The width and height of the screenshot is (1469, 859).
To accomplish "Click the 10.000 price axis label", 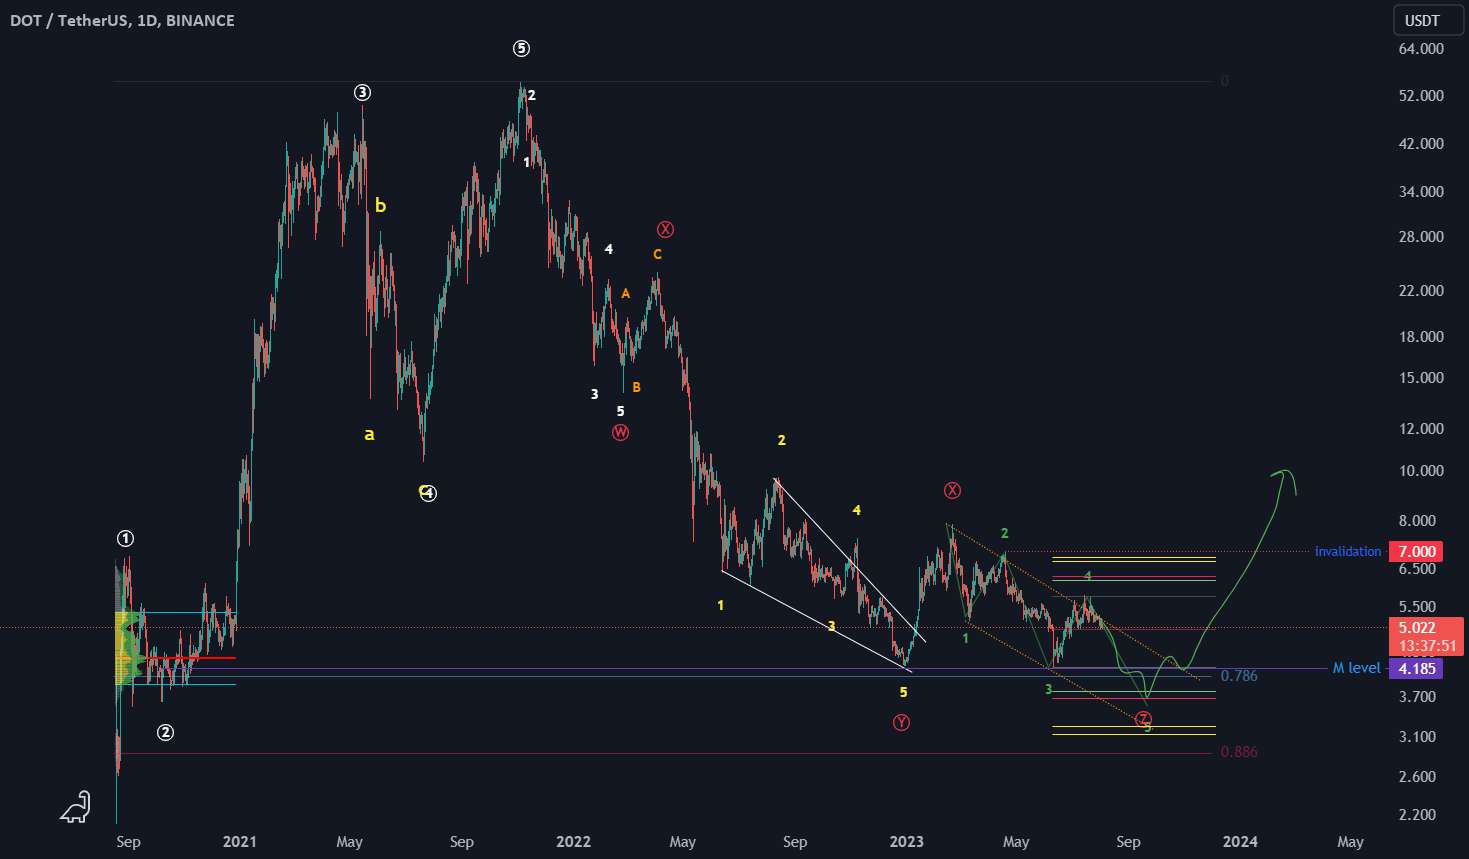I will [1421, 471].
